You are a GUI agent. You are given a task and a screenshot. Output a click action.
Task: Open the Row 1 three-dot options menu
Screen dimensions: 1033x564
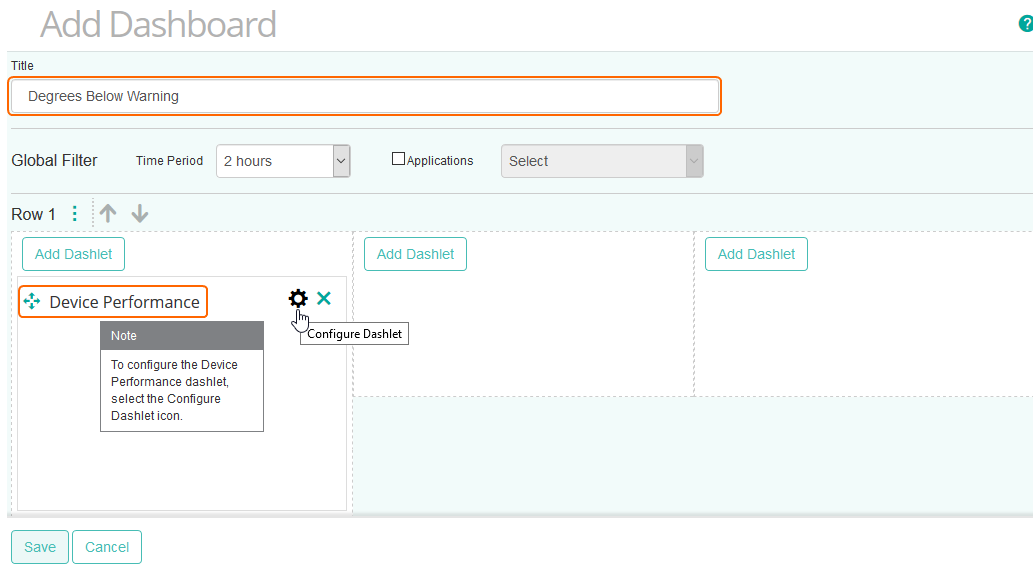tap(75, 214)
